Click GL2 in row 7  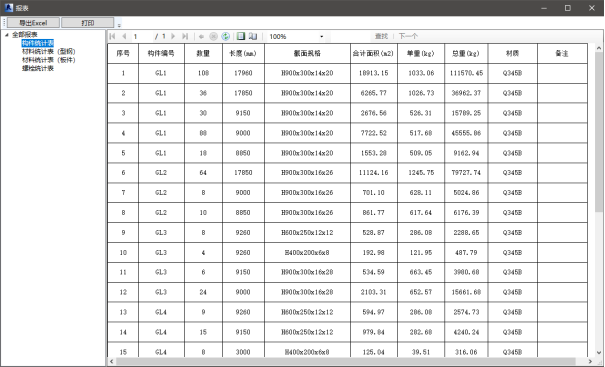161,193
